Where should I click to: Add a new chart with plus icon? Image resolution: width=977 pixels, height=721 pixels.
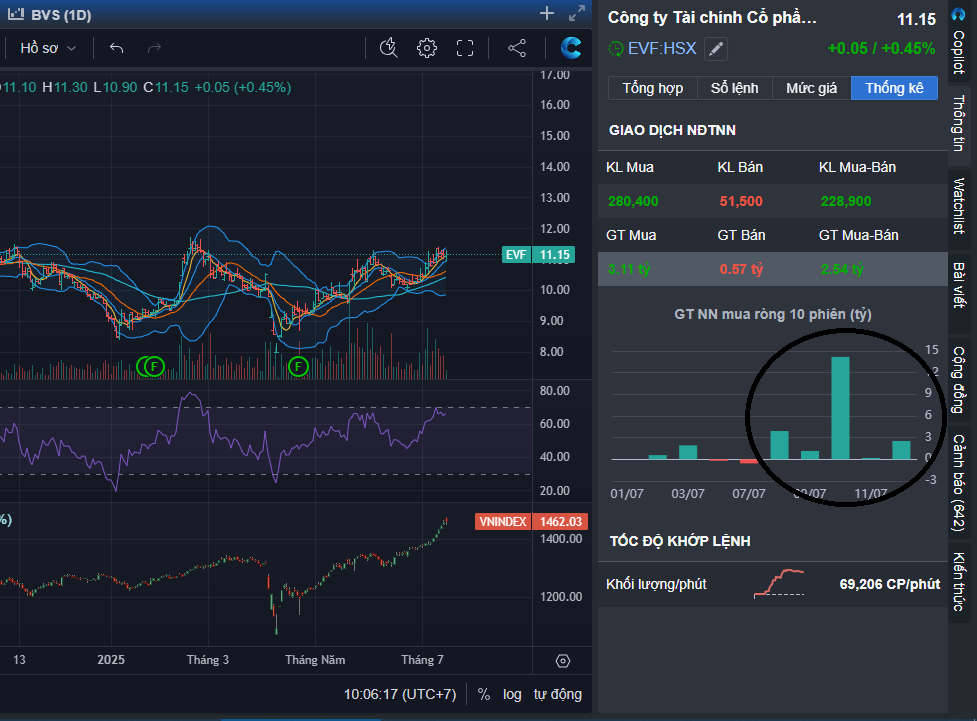546,13
